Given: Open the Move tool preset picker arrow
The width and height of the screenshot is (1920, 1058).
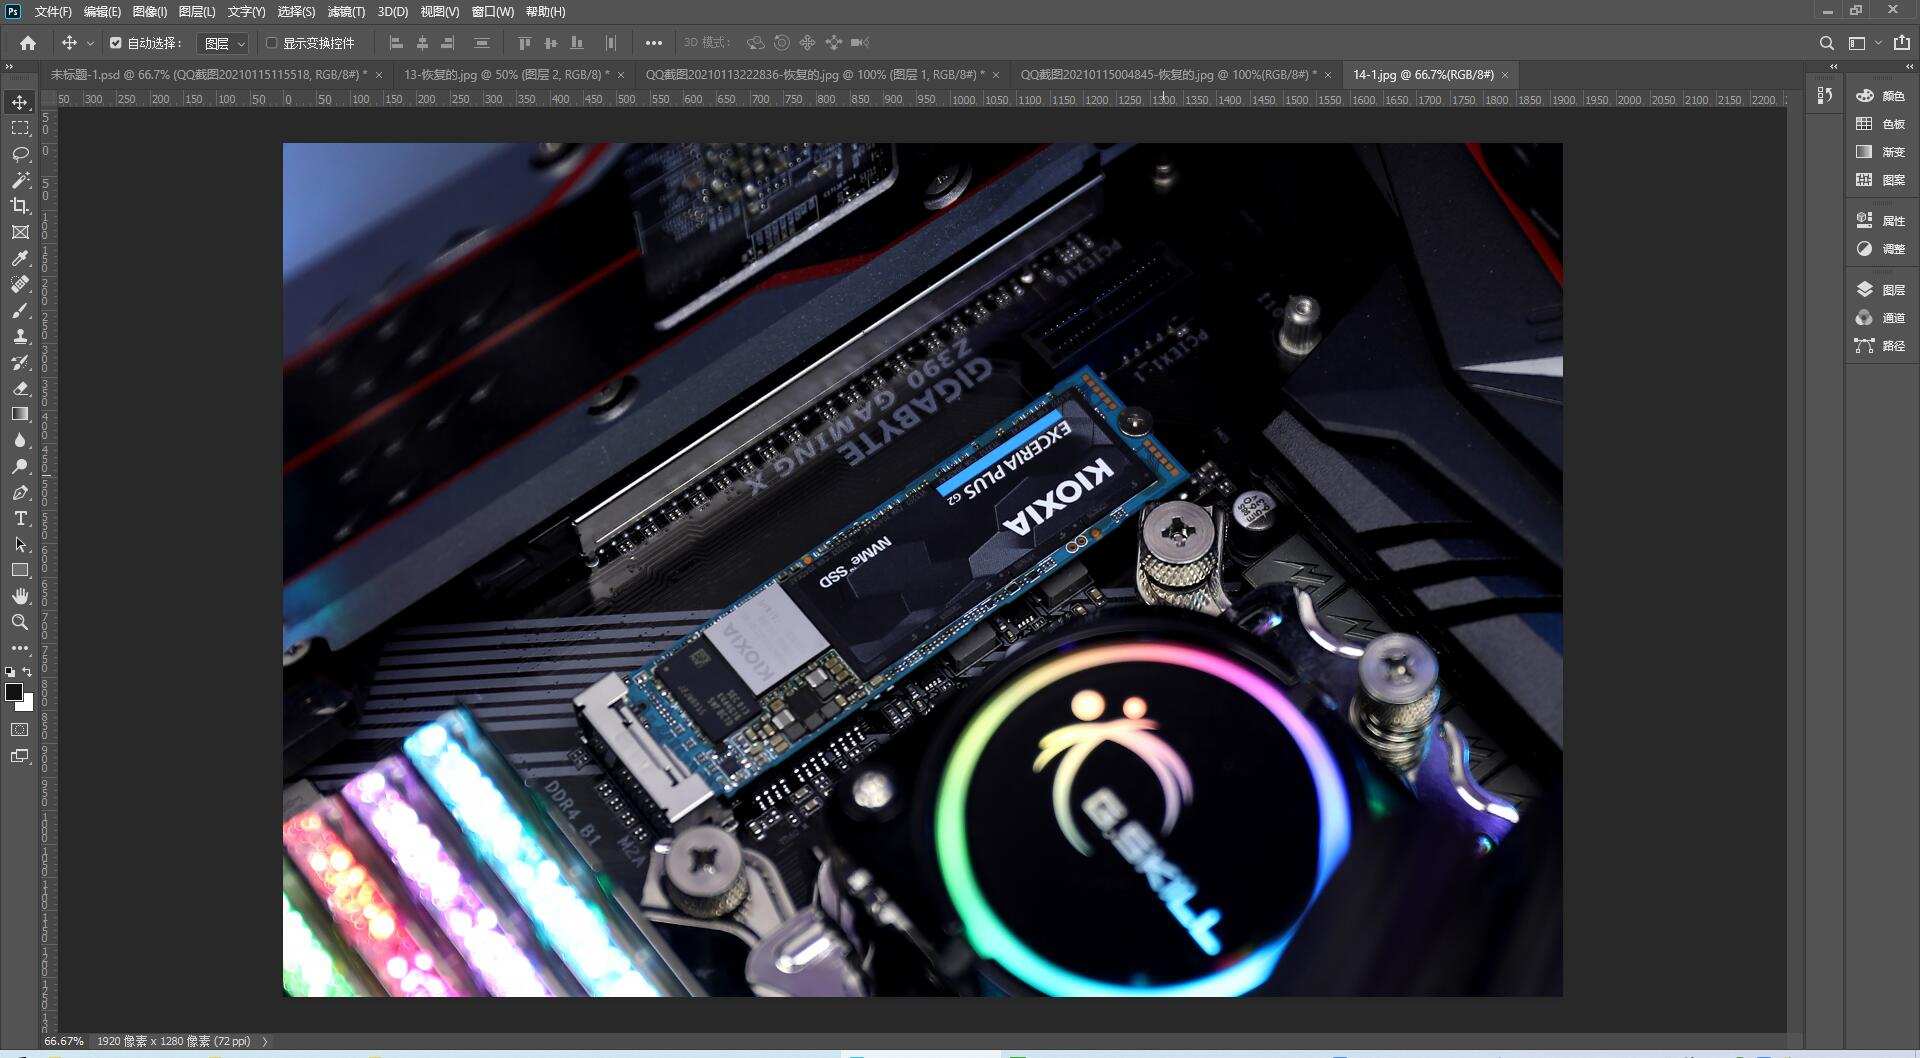Looking at the screenshot, I should click(90, 43).
